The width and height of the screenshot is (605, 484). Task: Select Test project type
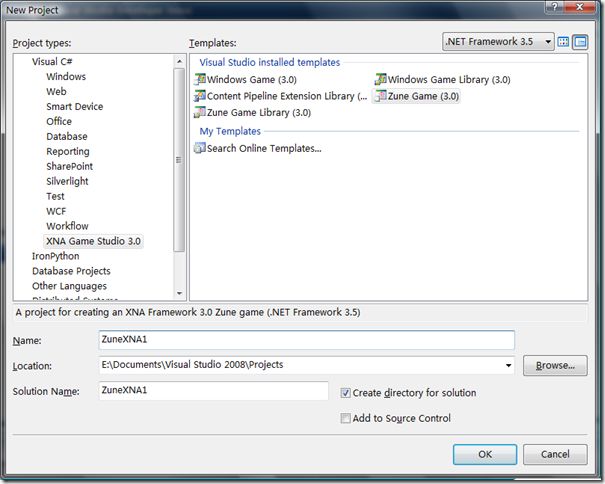pos(55,196)
